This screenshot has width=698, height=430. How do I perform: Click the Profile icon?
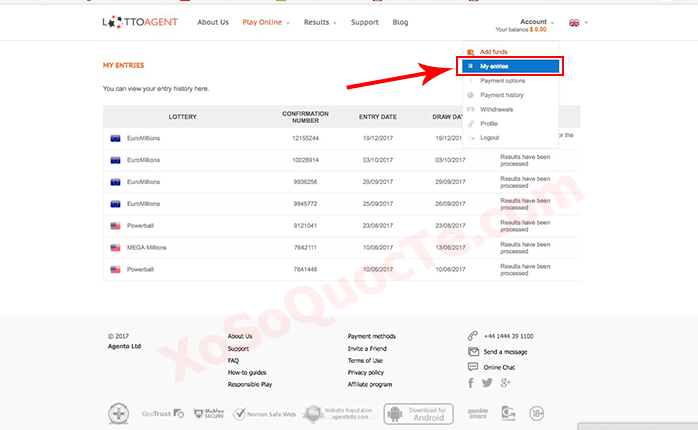pyautogui.click(x=471, y=123)
